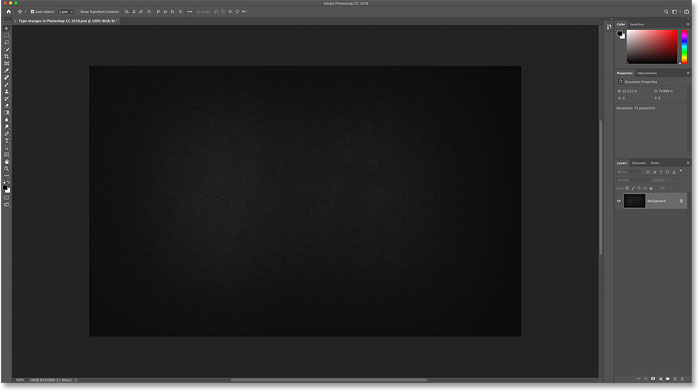Open the search icon at top right
The width and height of the screenshot is (700, 392).
(666, 12)
